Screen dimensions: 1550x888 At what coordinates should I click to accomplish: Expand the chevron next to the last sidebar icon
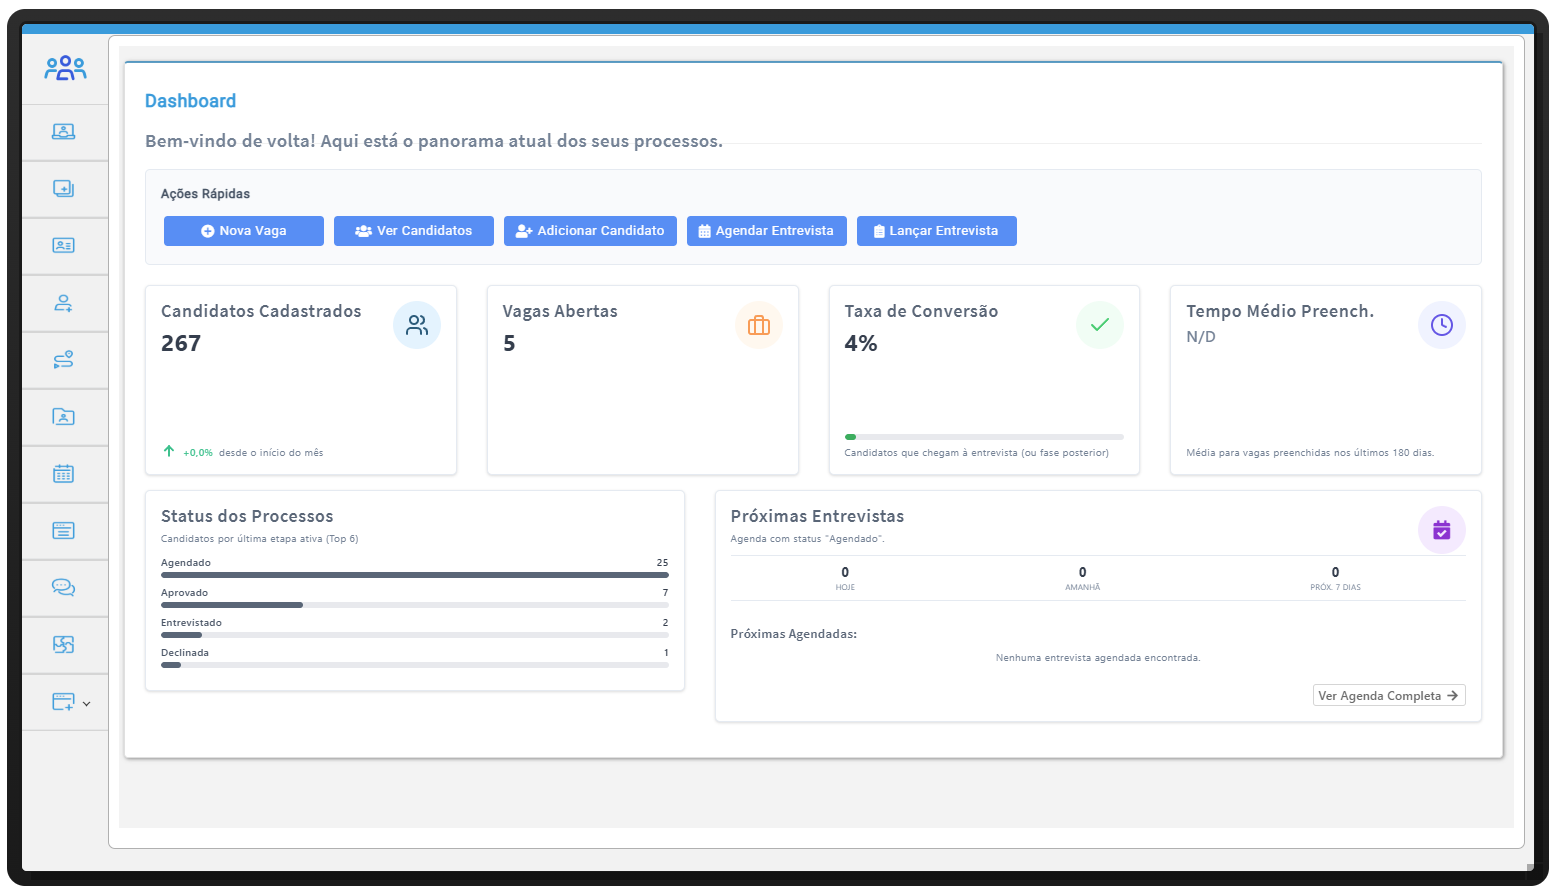pos(85,702)
